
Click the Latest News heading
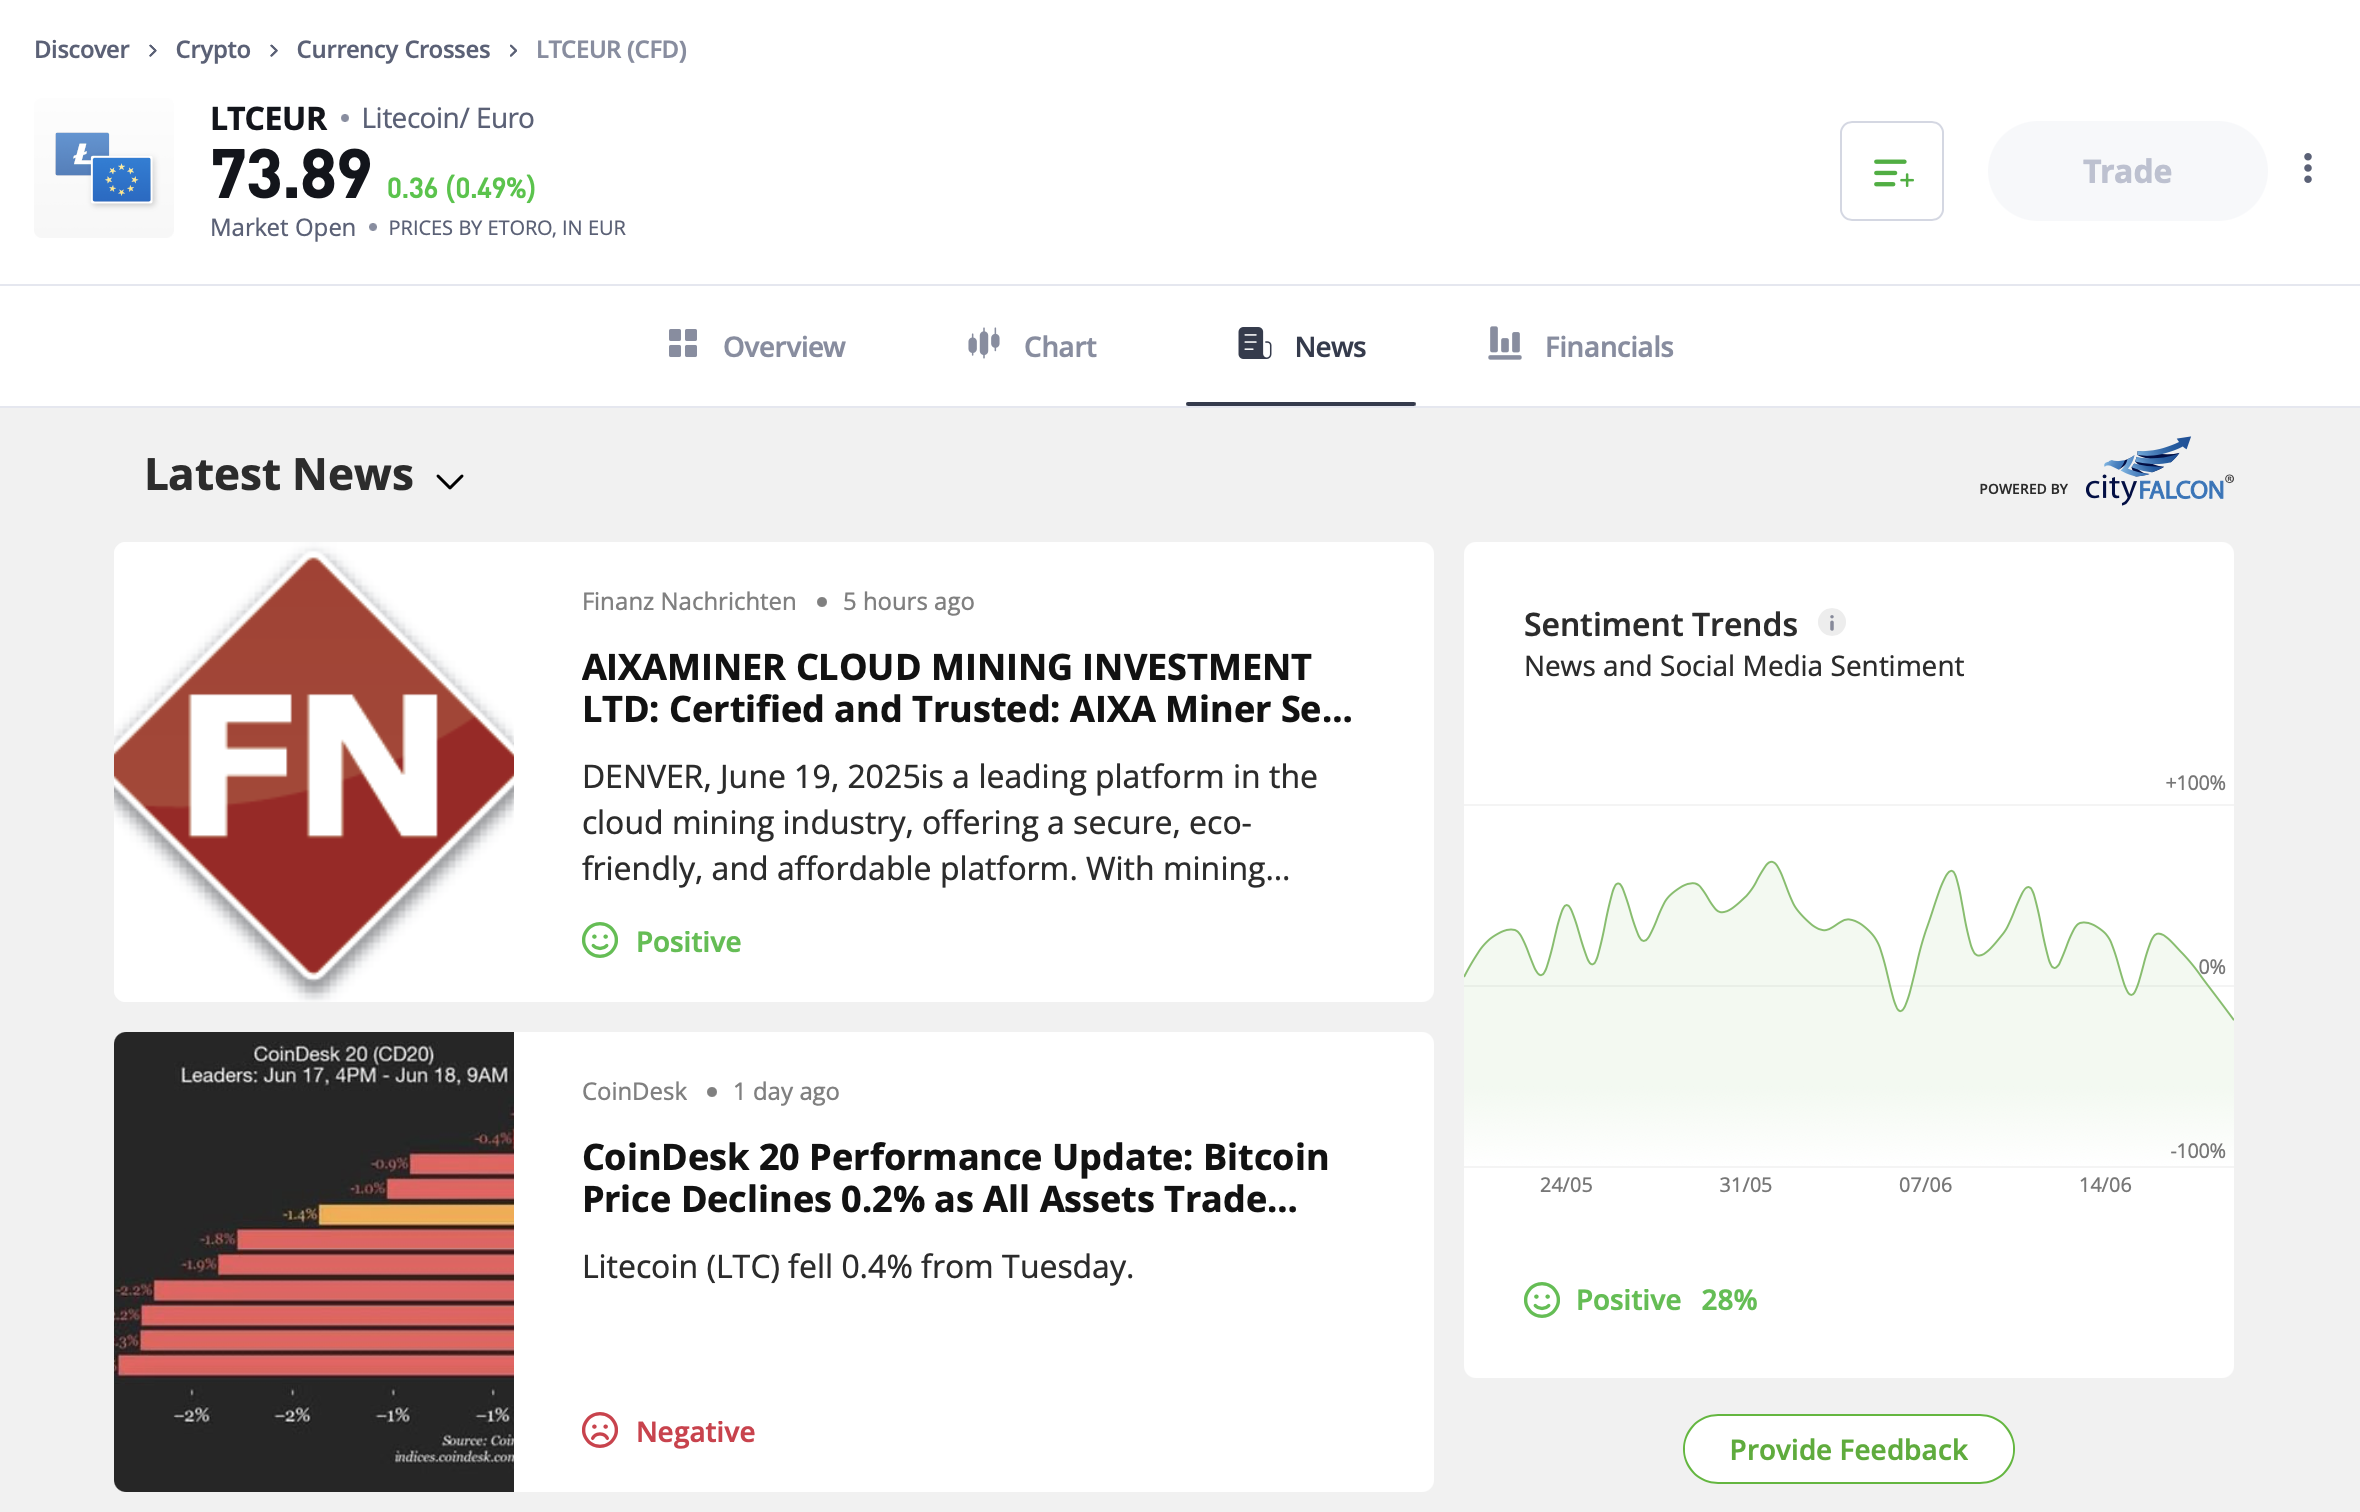(279, 474)
